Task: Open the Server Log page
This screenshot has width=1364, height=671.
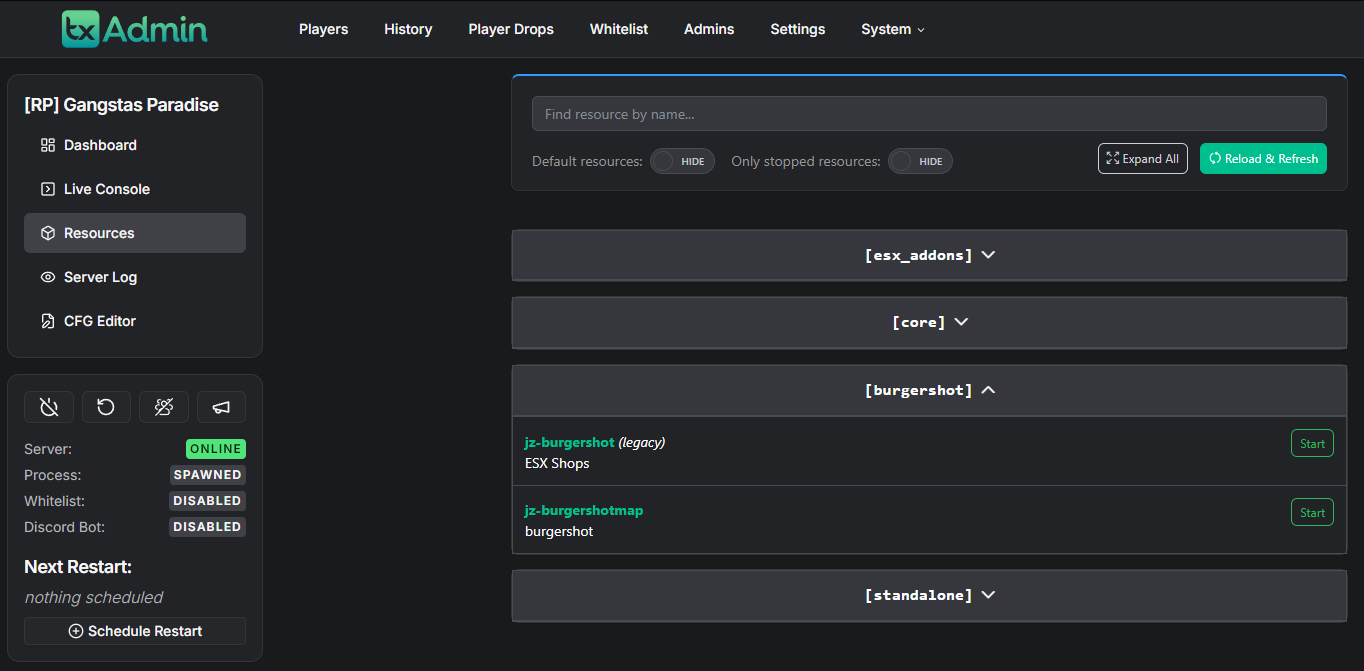Action: [100, 277]
